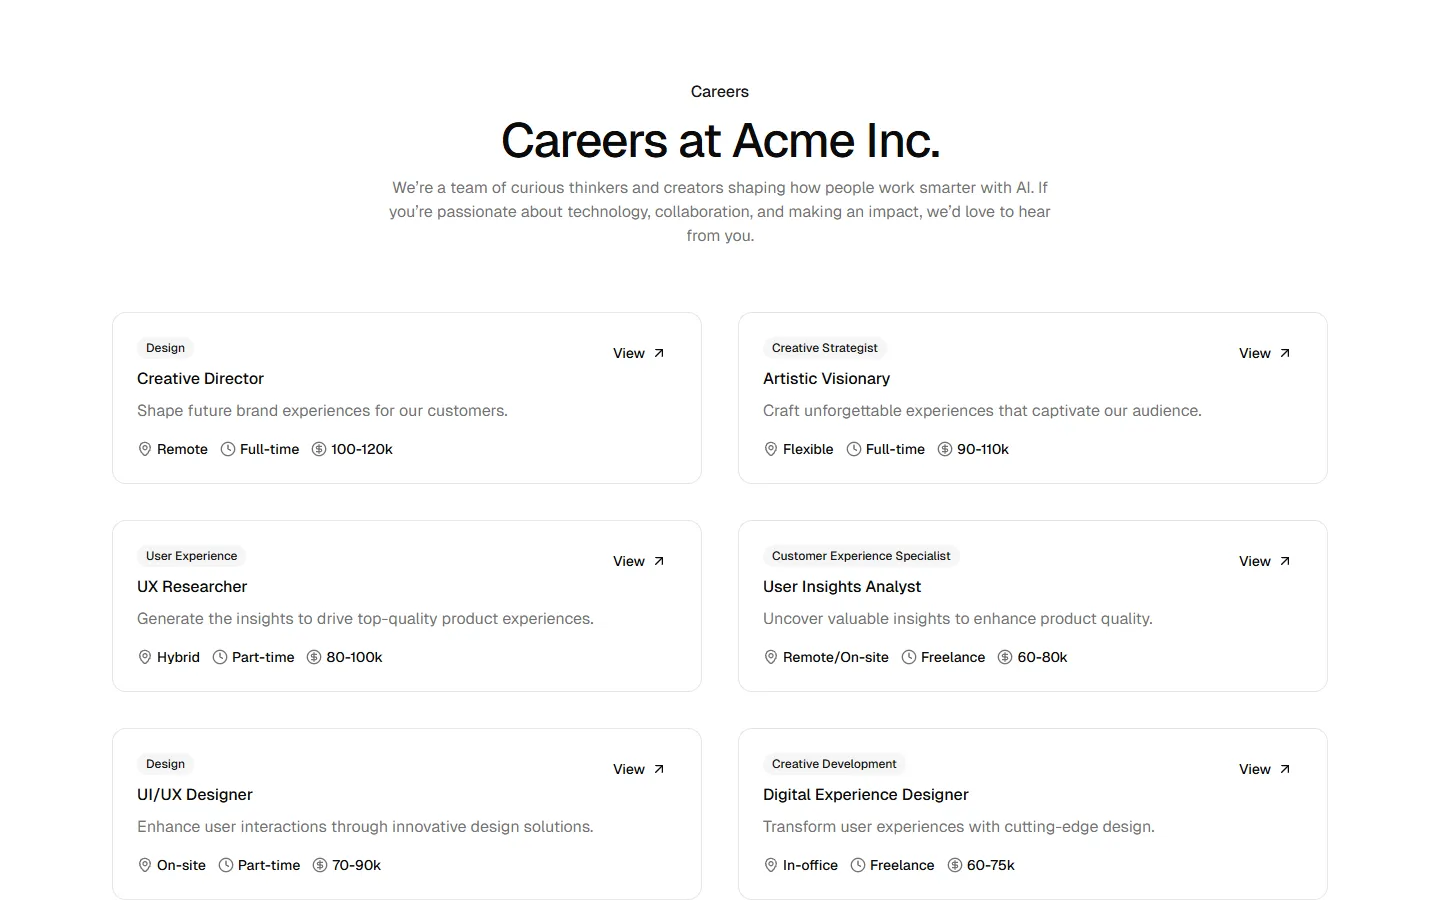
Task: Click the arrow icon next to View on UX Researcher
Action: (x=659, y=560)
